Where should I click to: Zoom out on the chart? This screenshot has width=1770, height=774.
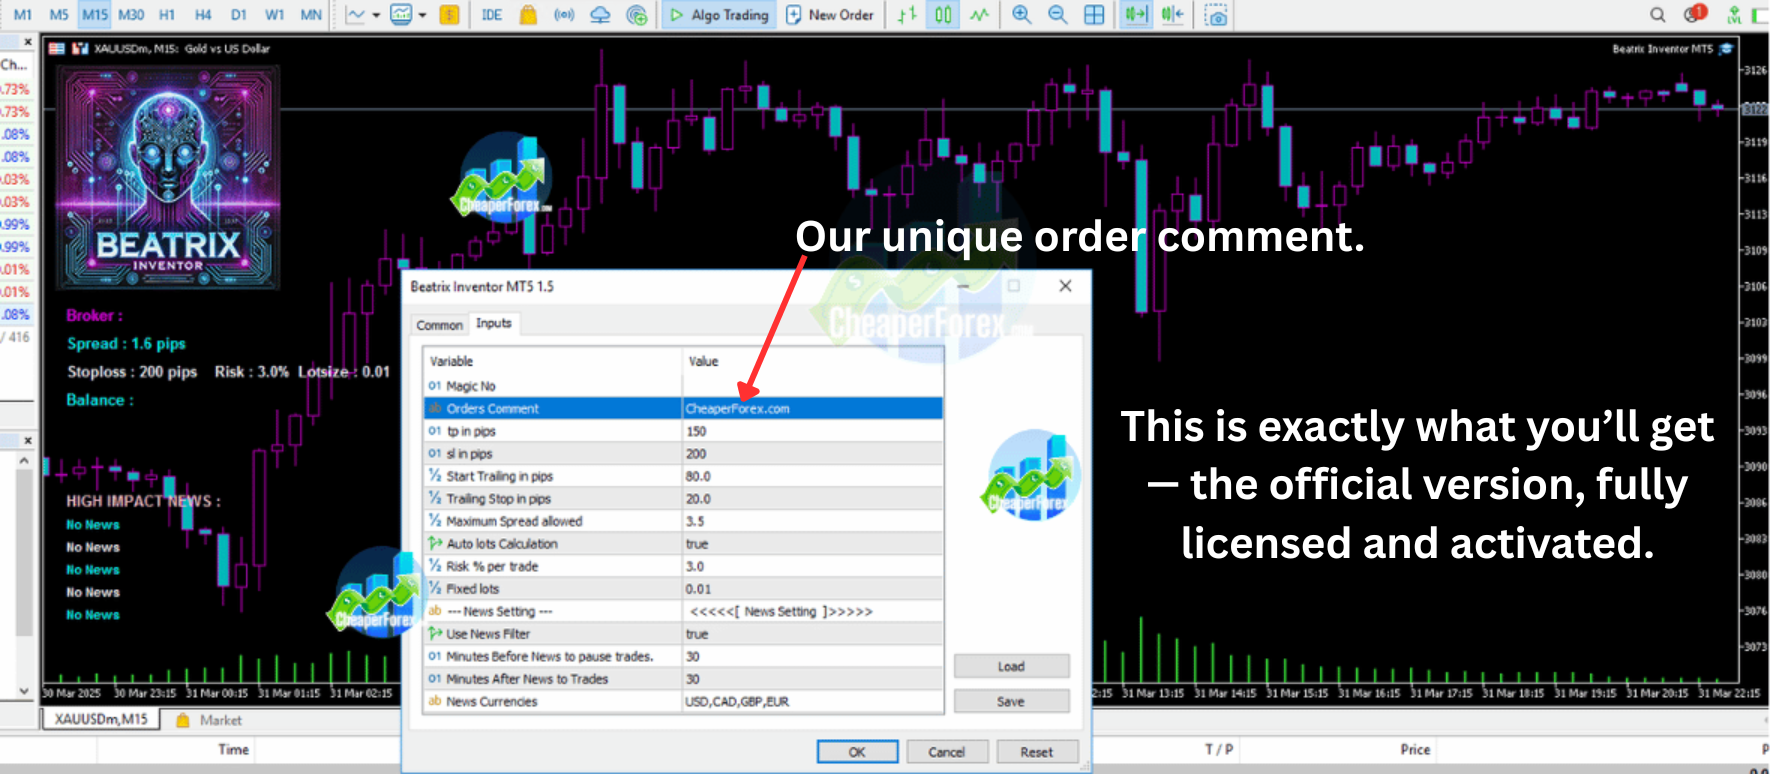[1057, 15]
